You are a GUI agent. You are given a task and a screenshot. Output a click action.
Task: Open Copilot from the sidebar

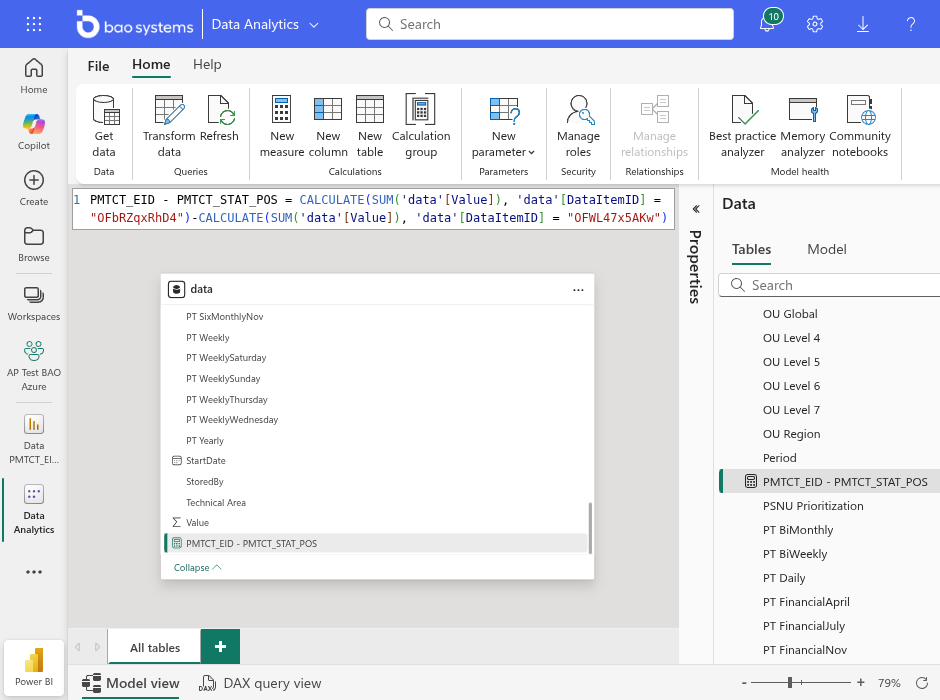[34, 132]
